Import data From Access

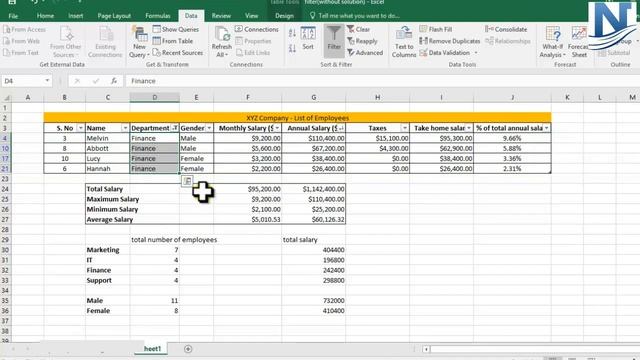click(24, 29)
